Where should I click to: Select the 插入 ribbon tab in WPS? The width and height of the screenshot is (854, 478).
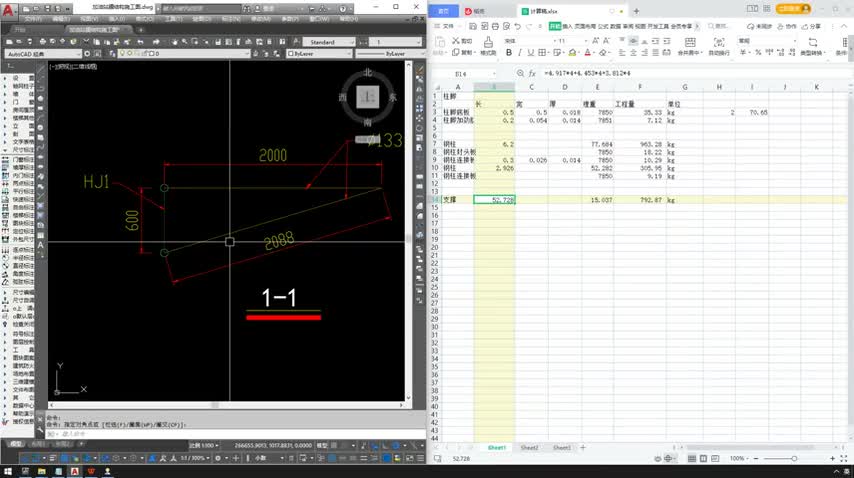pos(568,26)
